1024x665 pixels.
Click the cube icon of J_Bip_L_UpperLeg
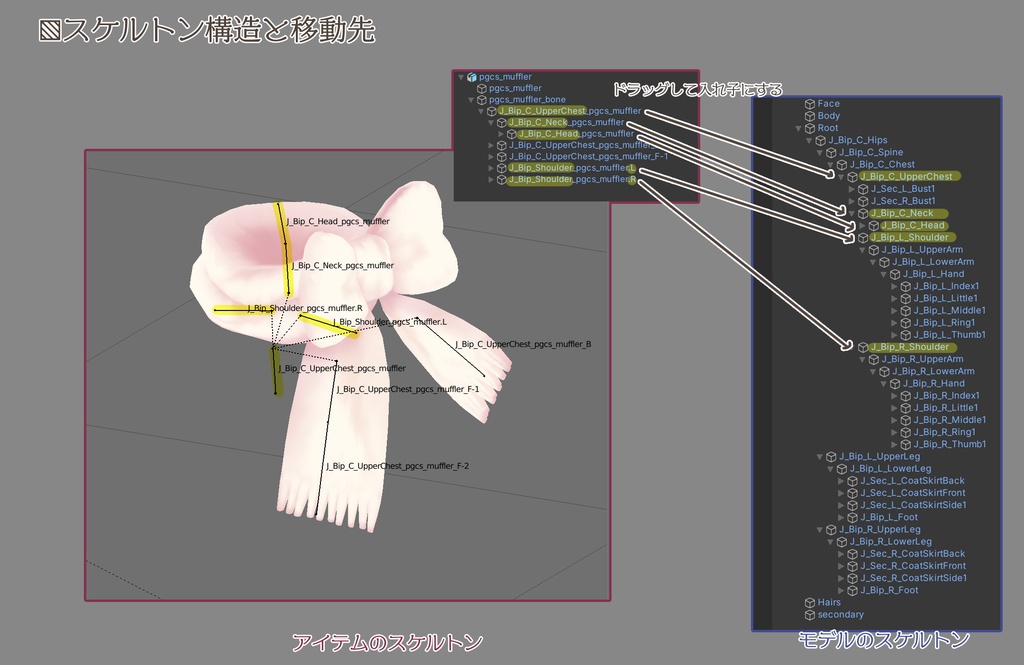point(831,457)
